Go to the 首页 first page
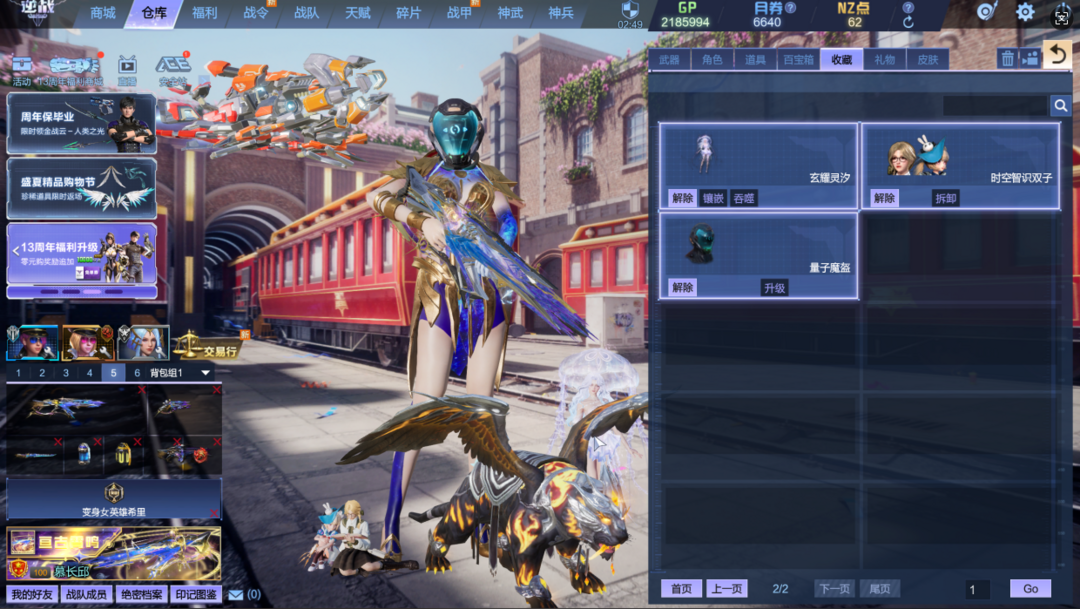This screenshot has height=609, width=1080. [x=681, y=589]
